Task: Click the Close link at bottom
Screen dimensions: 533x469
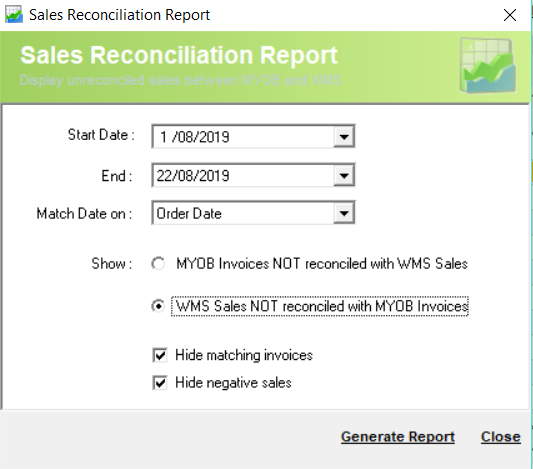Action: tap(501, 437)
